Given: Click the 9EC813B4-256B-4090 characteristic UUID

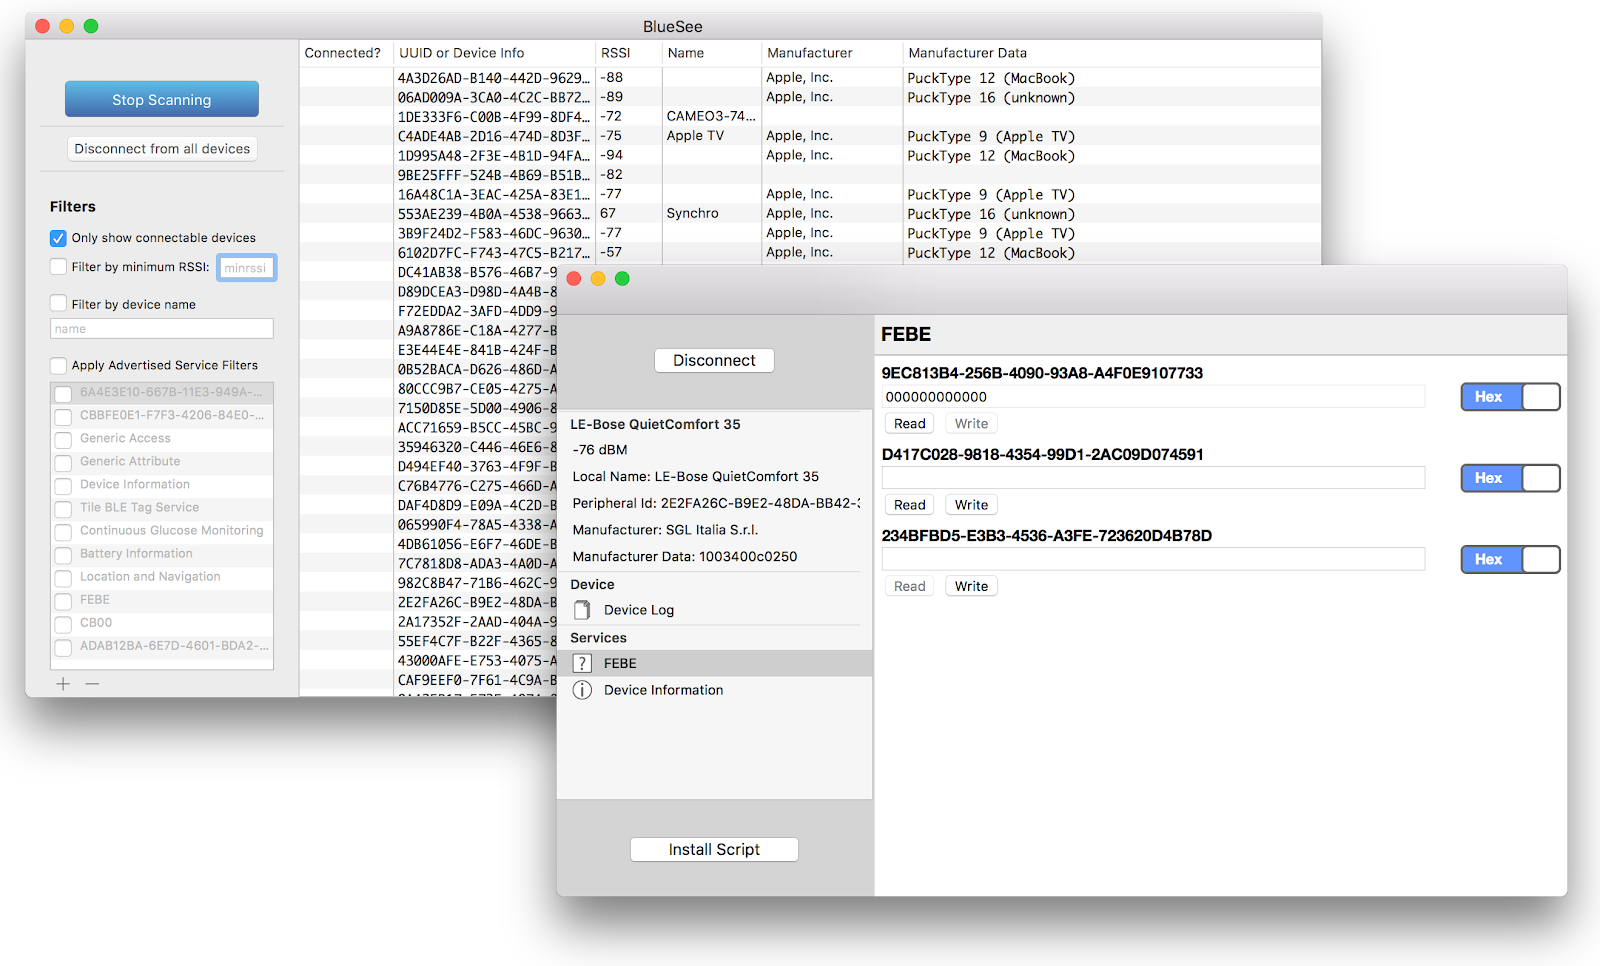Looking at the screenshot, I should coord(1042,373).
